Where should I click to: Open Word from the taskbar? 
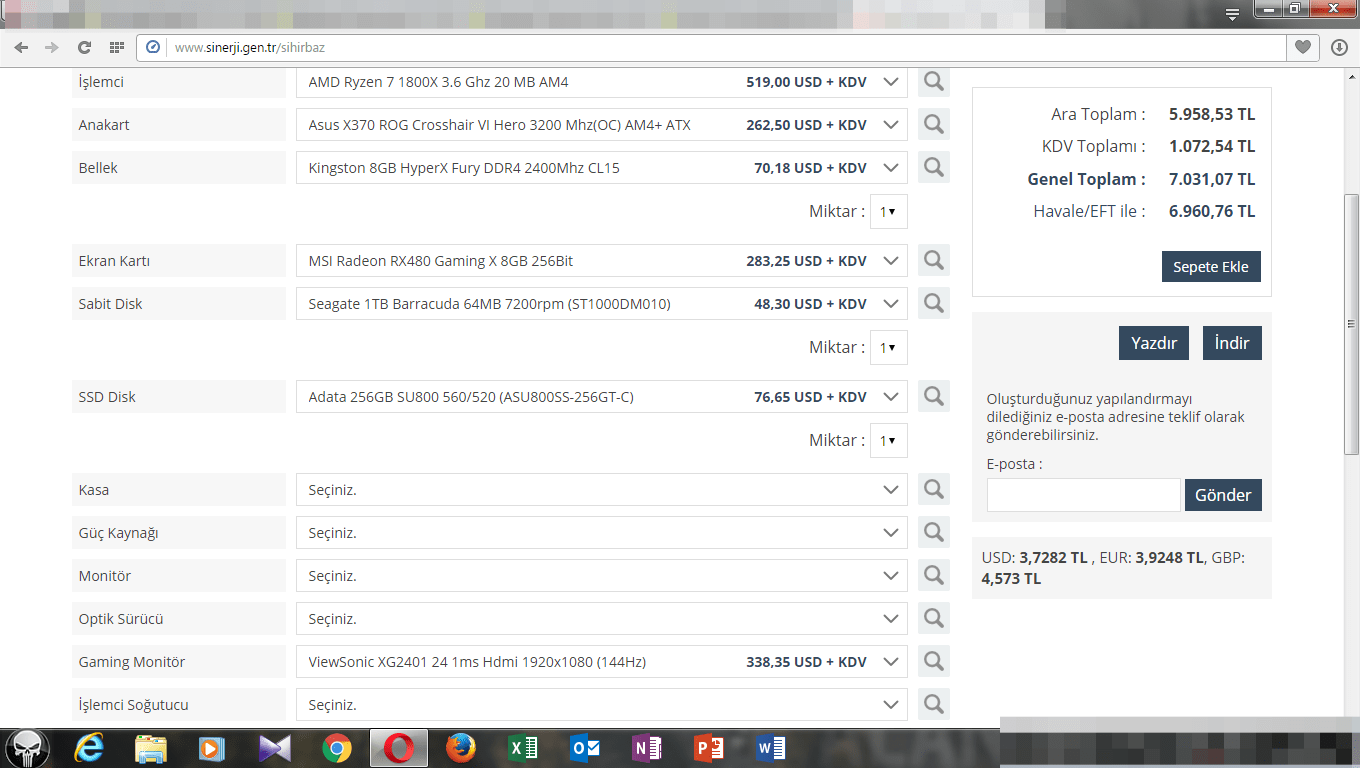[x=771, y=748]
